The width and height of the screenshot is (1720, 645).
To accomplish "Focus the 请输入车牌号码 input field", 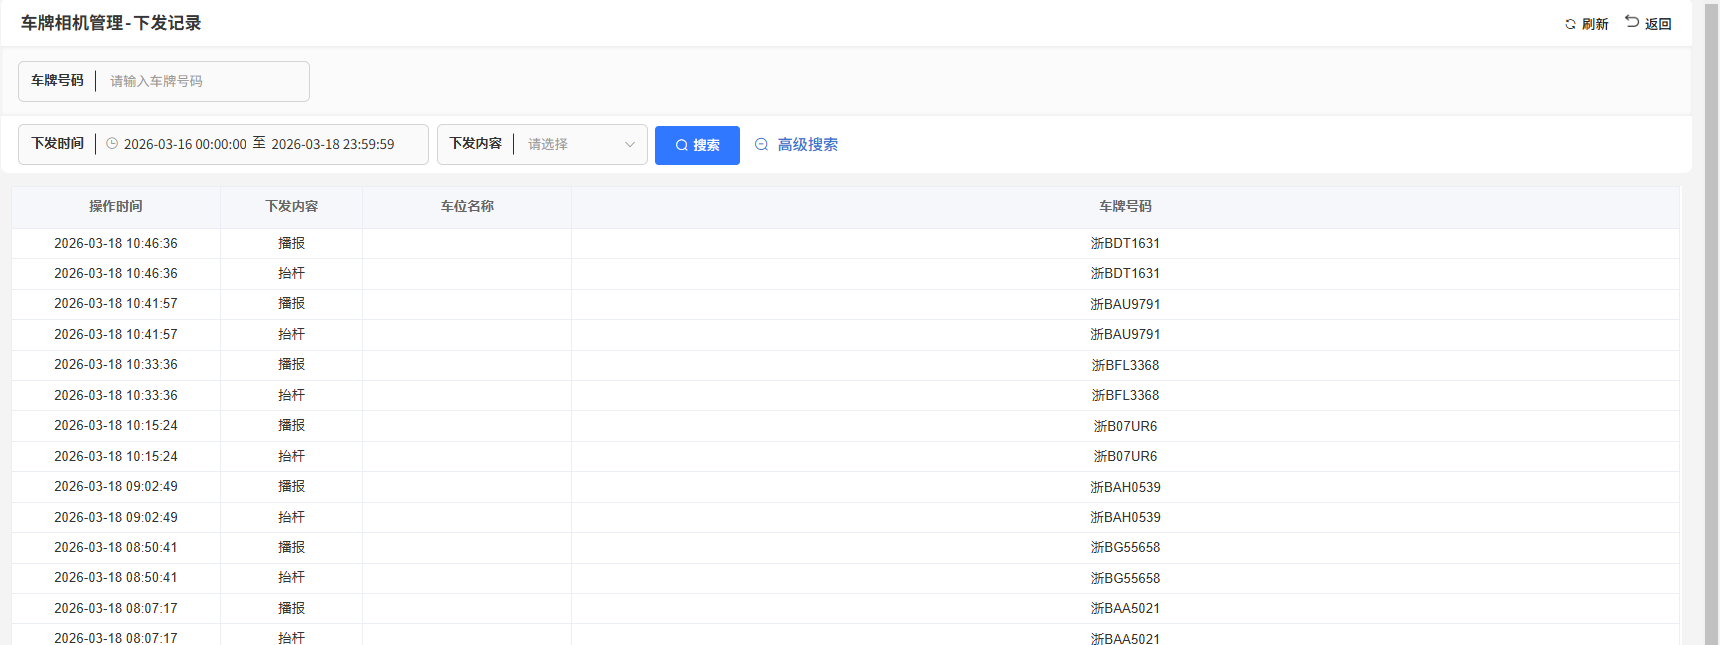I will point(203,81).
